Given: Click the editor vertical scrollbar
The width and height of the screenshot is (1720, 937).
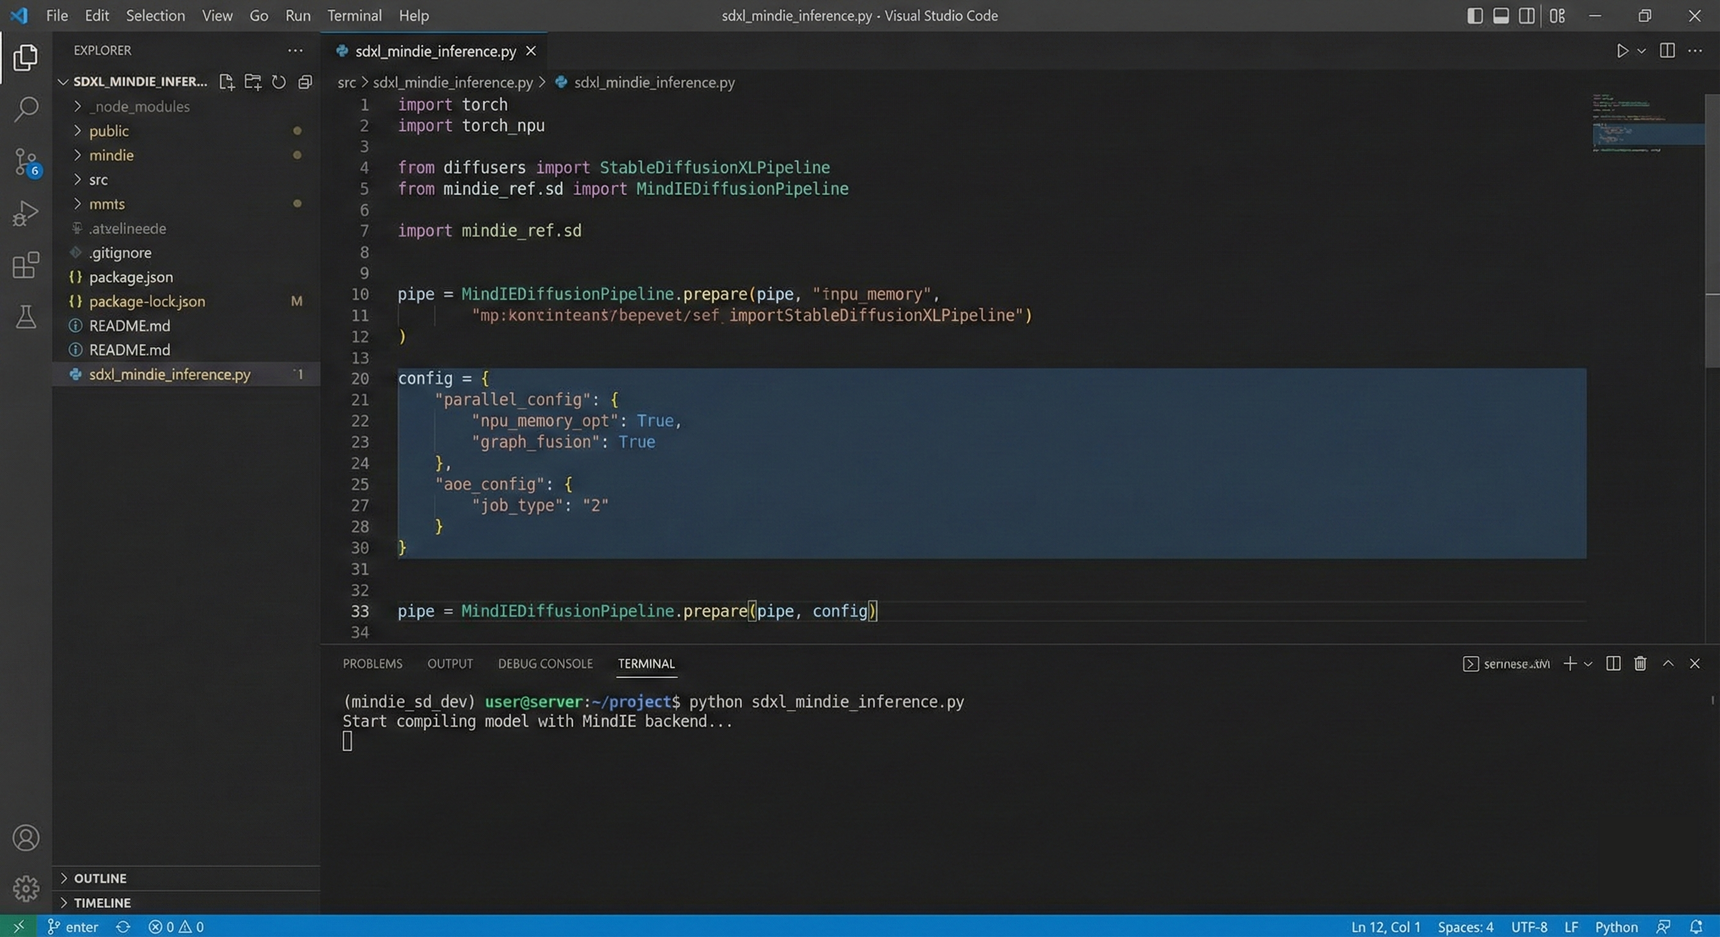Looking at the screenshot, I should click(x=1712, y=230).
